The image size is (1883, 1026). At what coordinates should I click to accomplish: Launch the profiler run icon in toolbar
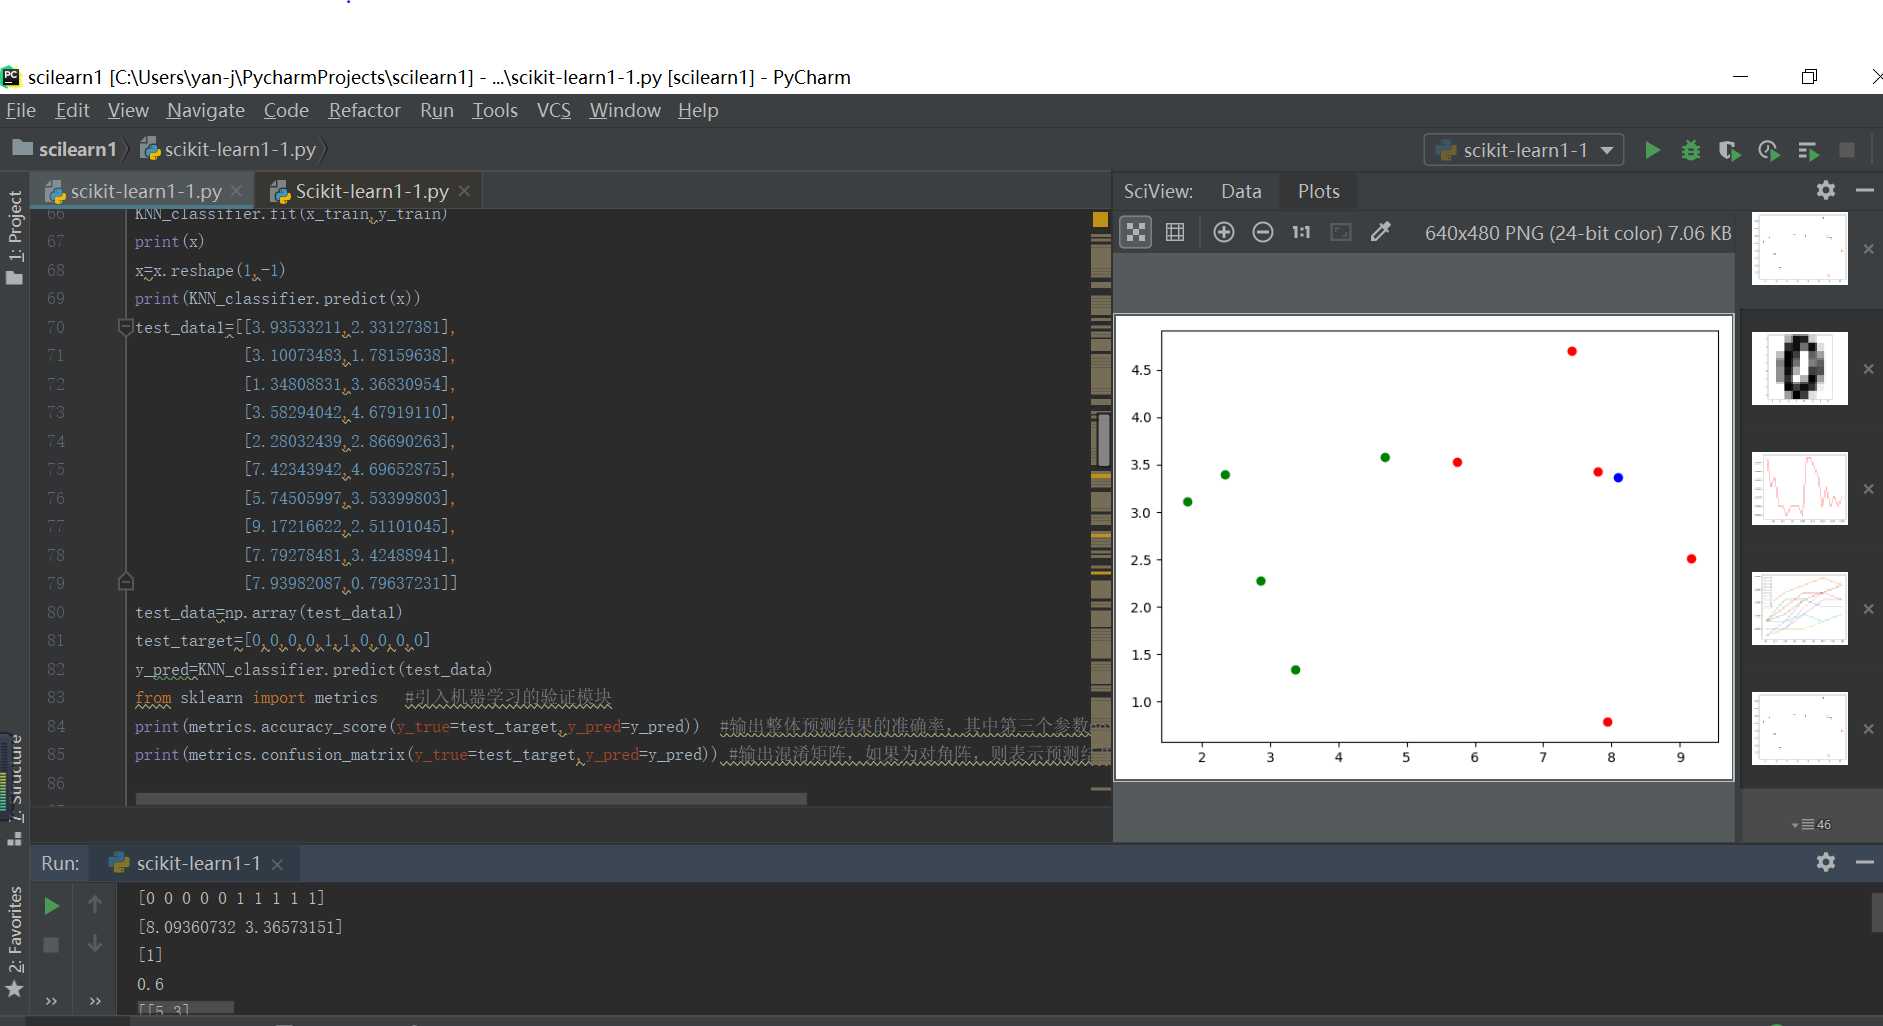tap(1768, 150)
